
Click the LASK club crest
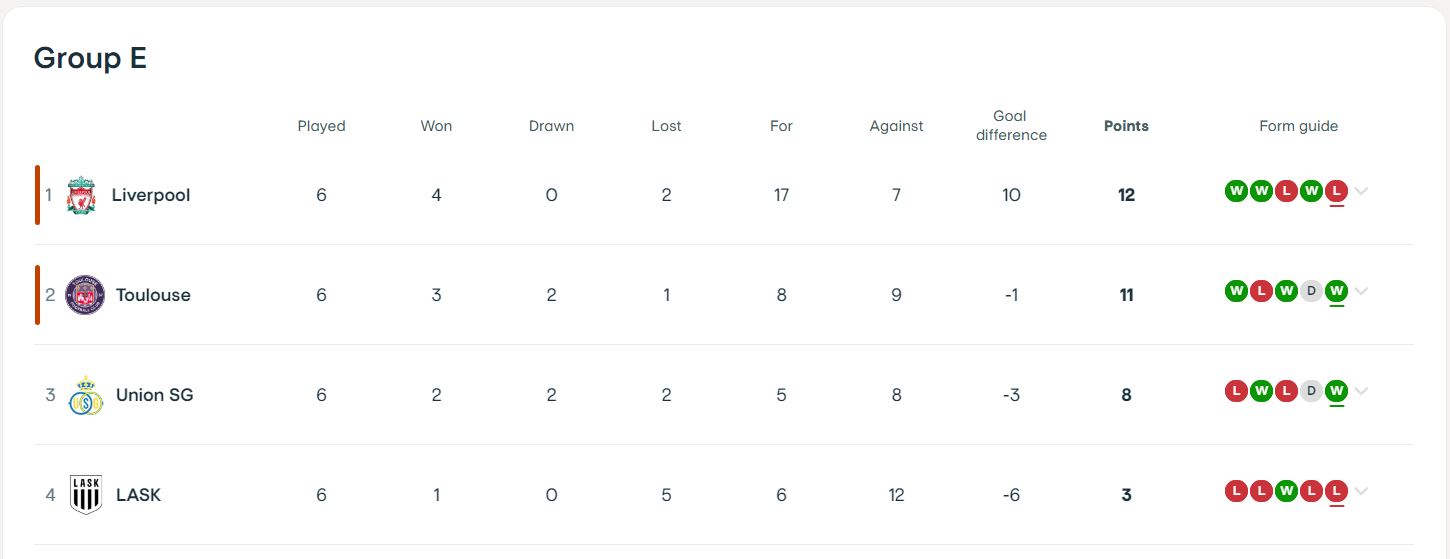[85, 495]
